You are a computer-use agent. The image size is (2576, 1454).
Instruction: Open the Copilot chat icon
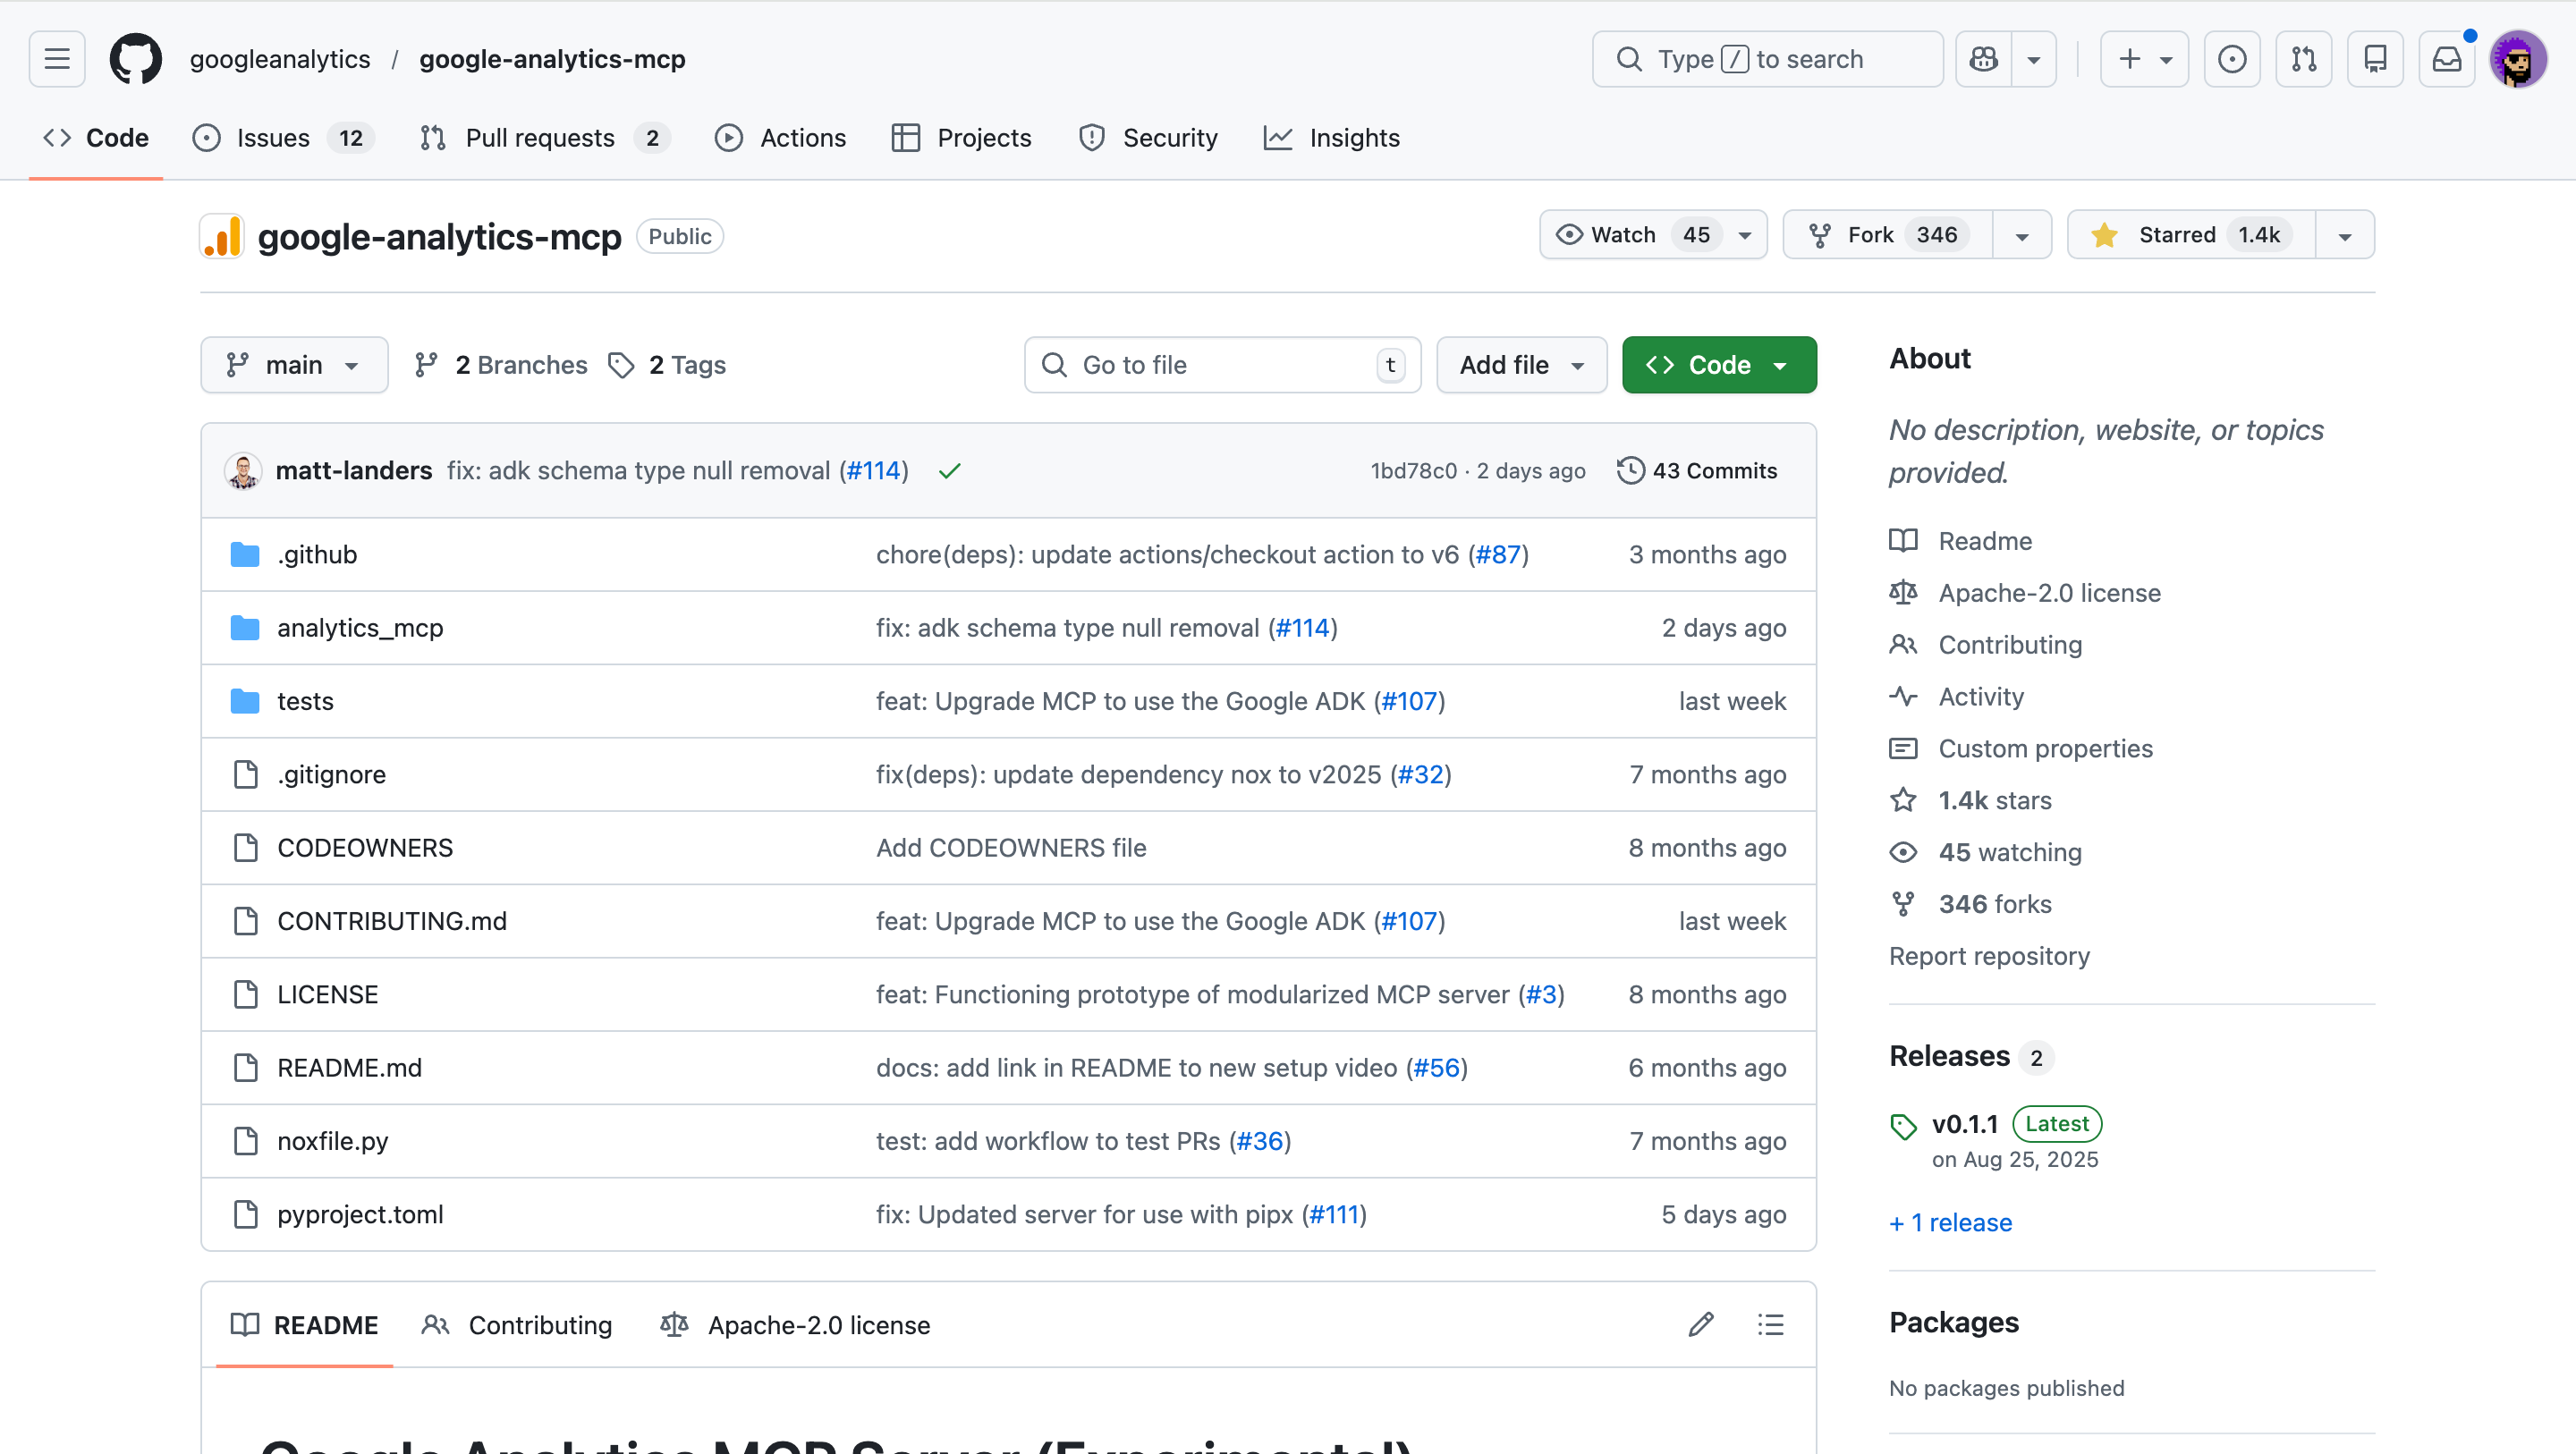(x=1984, y=59)
